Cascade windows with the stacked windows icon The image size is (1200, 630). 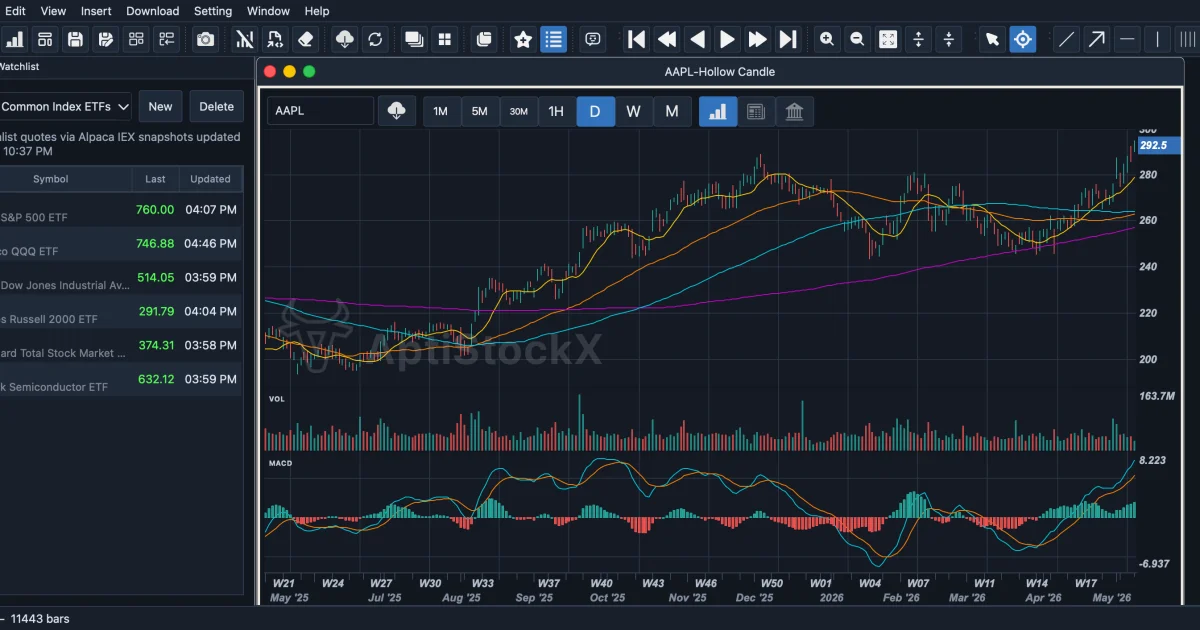click(413, 39)
